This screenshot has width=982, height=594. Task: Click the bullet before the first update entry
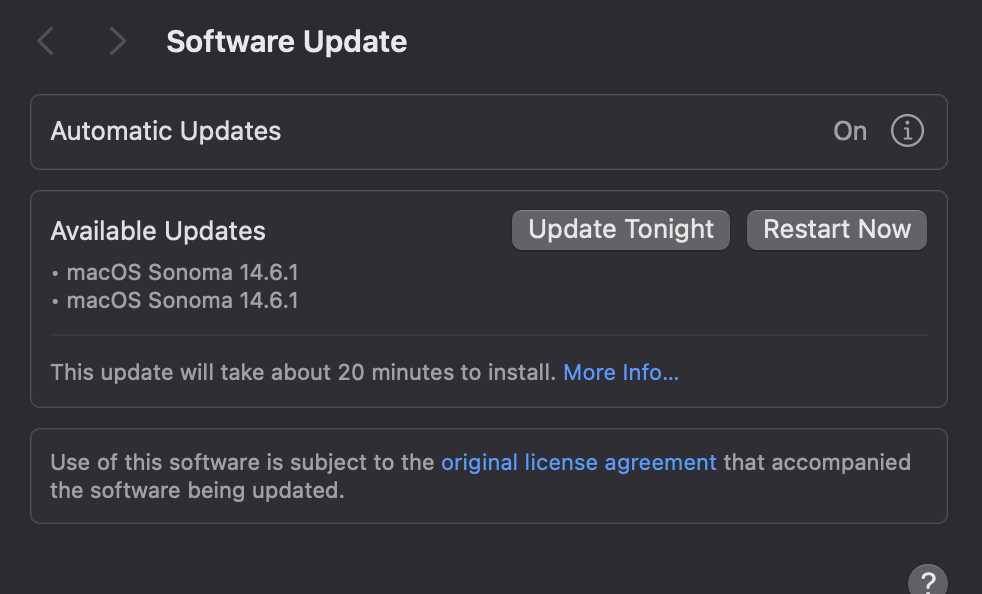point(55,272)
